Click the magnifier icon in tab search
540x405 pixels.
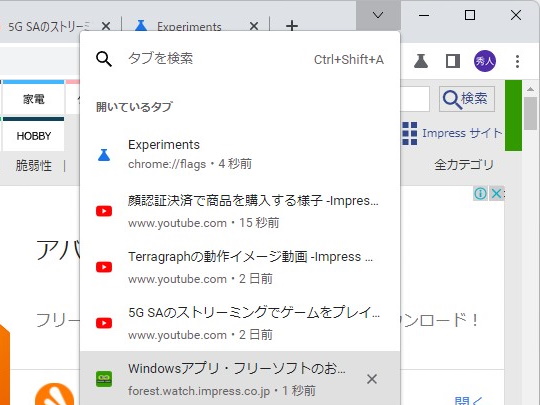tap(104, 59)
